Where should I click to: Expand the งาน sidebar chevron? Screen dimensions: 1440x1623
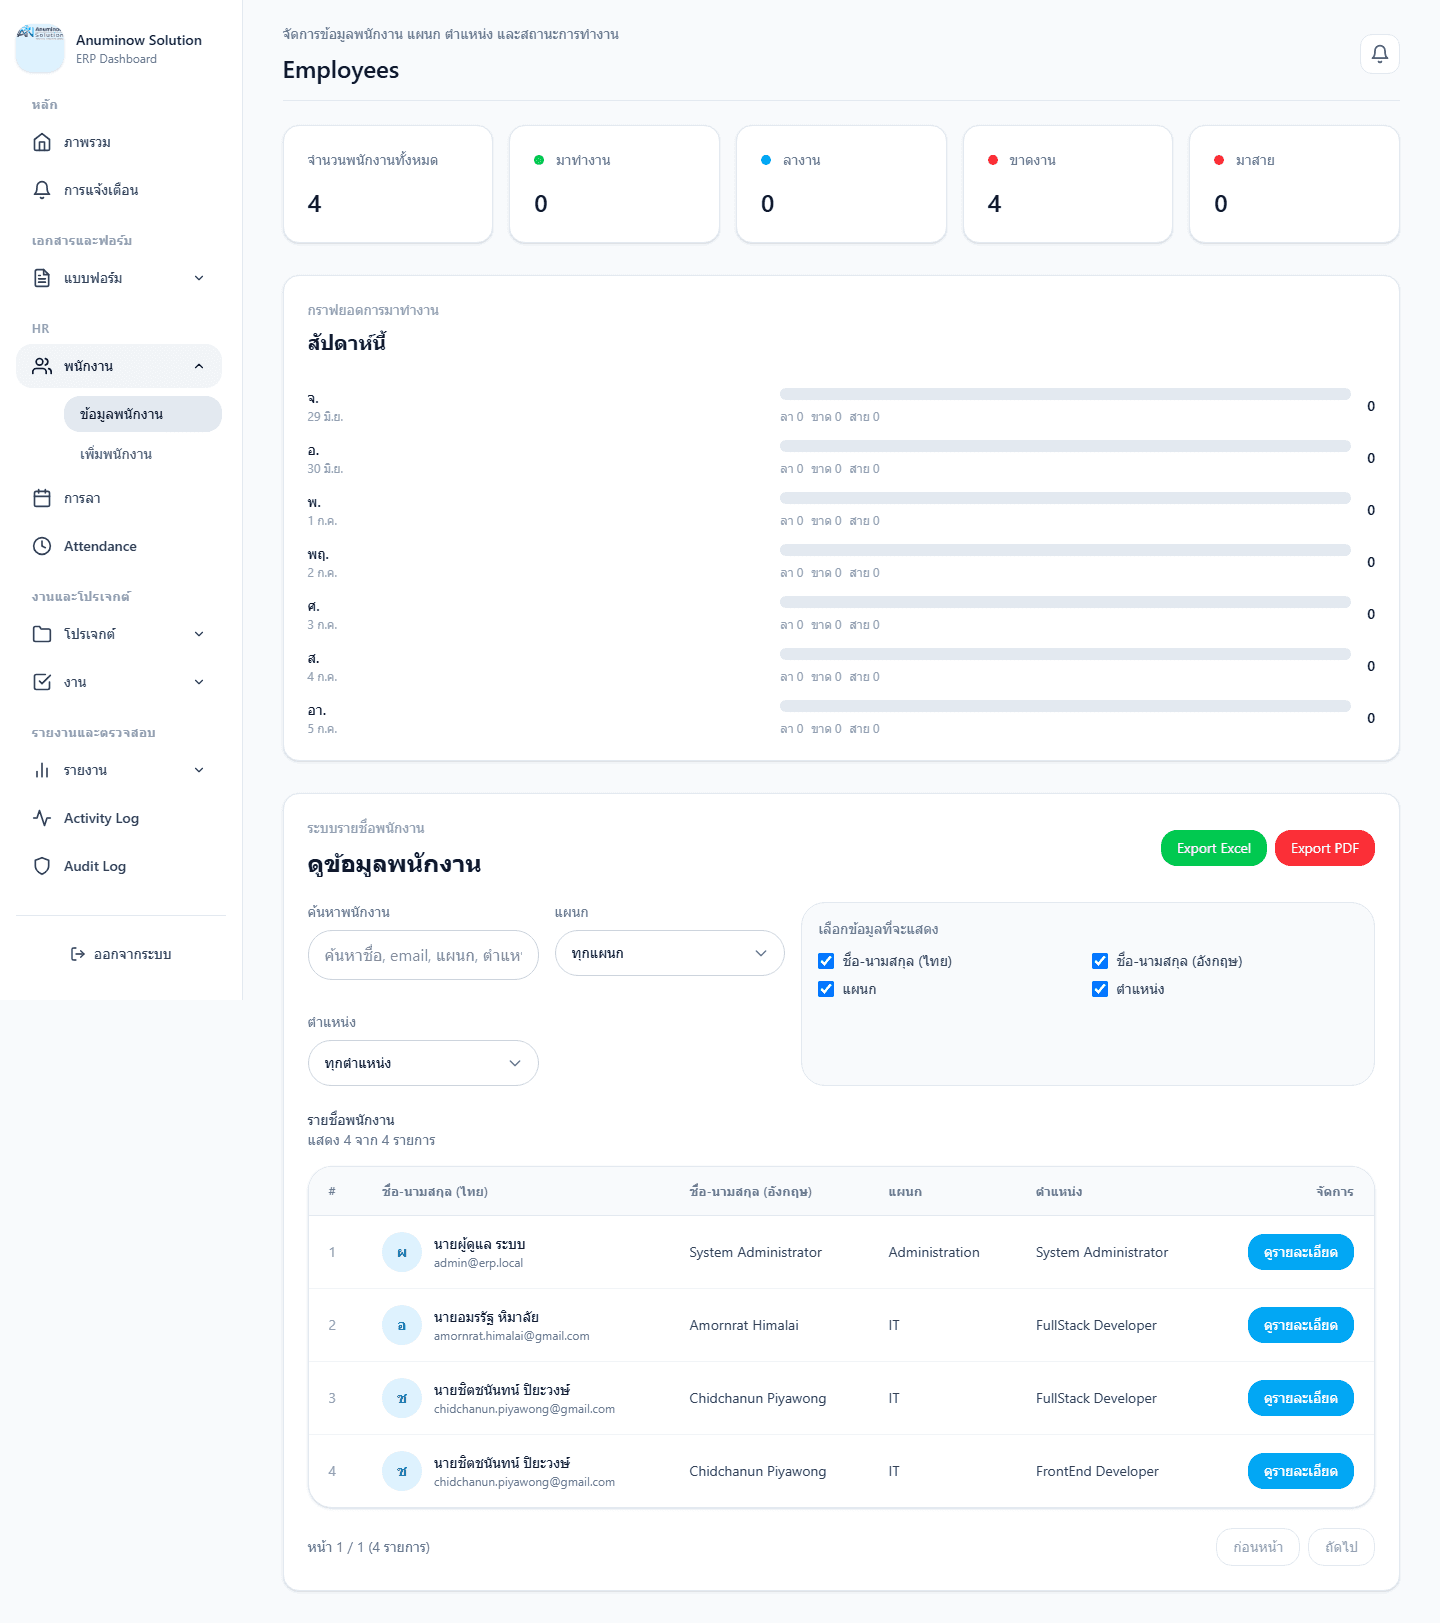click(199, 682)
